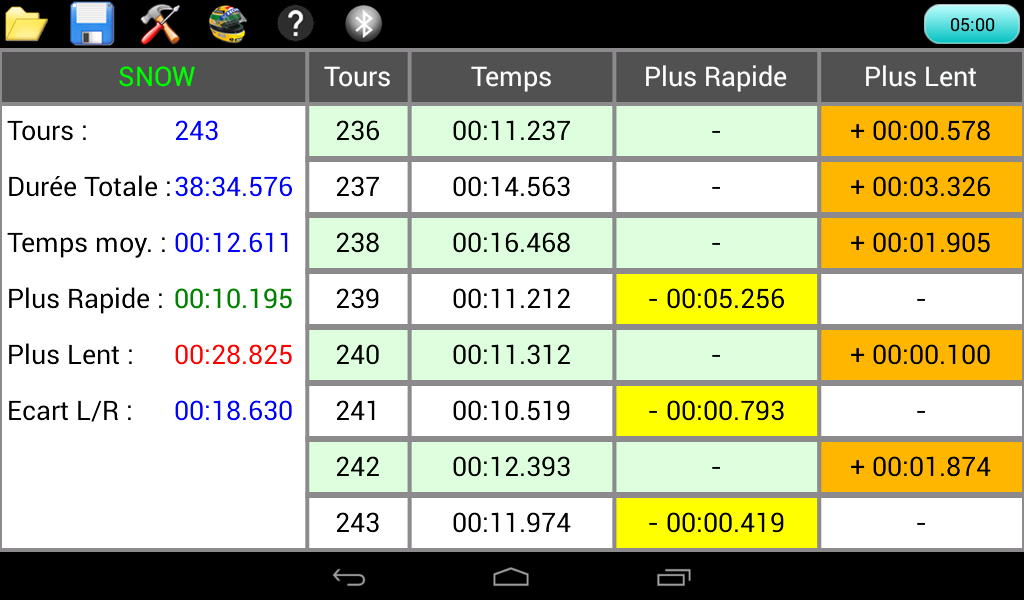Select lap time 00:11.237
The image size is (1024, 600).
click(511, 131)
